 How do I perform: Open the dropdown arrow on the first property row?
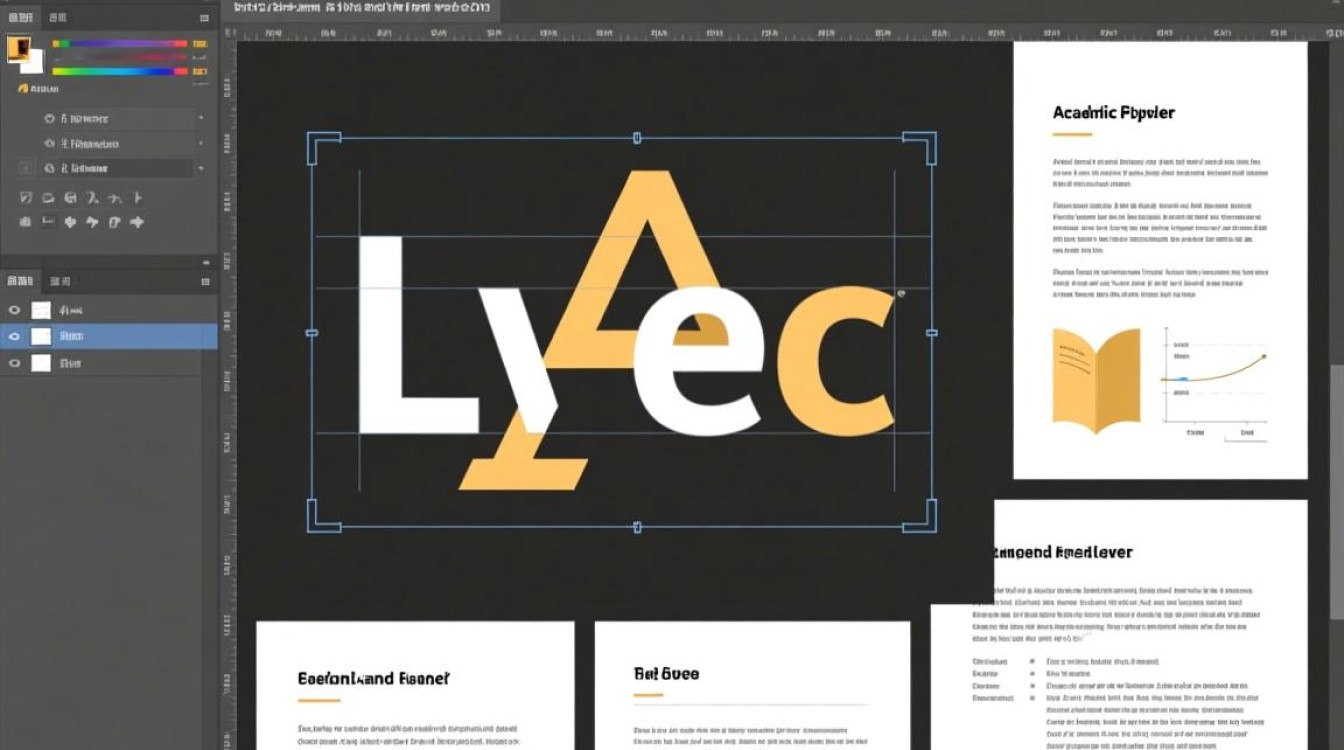pos(200,118)
